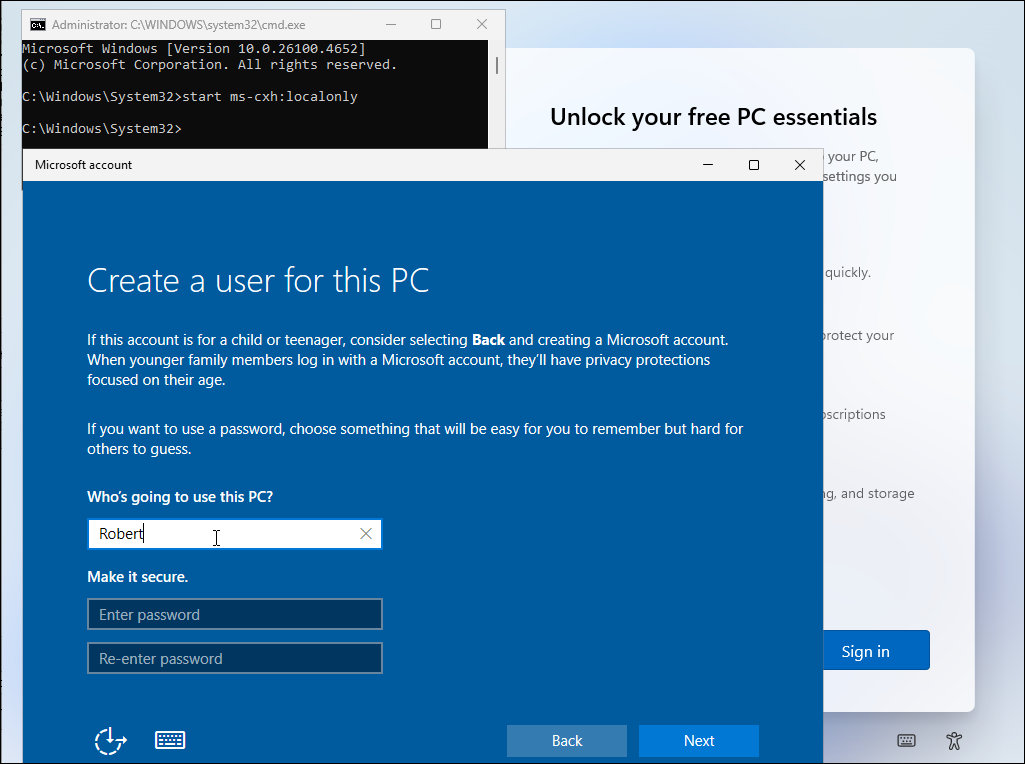1025x764 pixels.
Task: Click the accessibility icon in the dialog's bottom-left
Action: coord(110,740)
